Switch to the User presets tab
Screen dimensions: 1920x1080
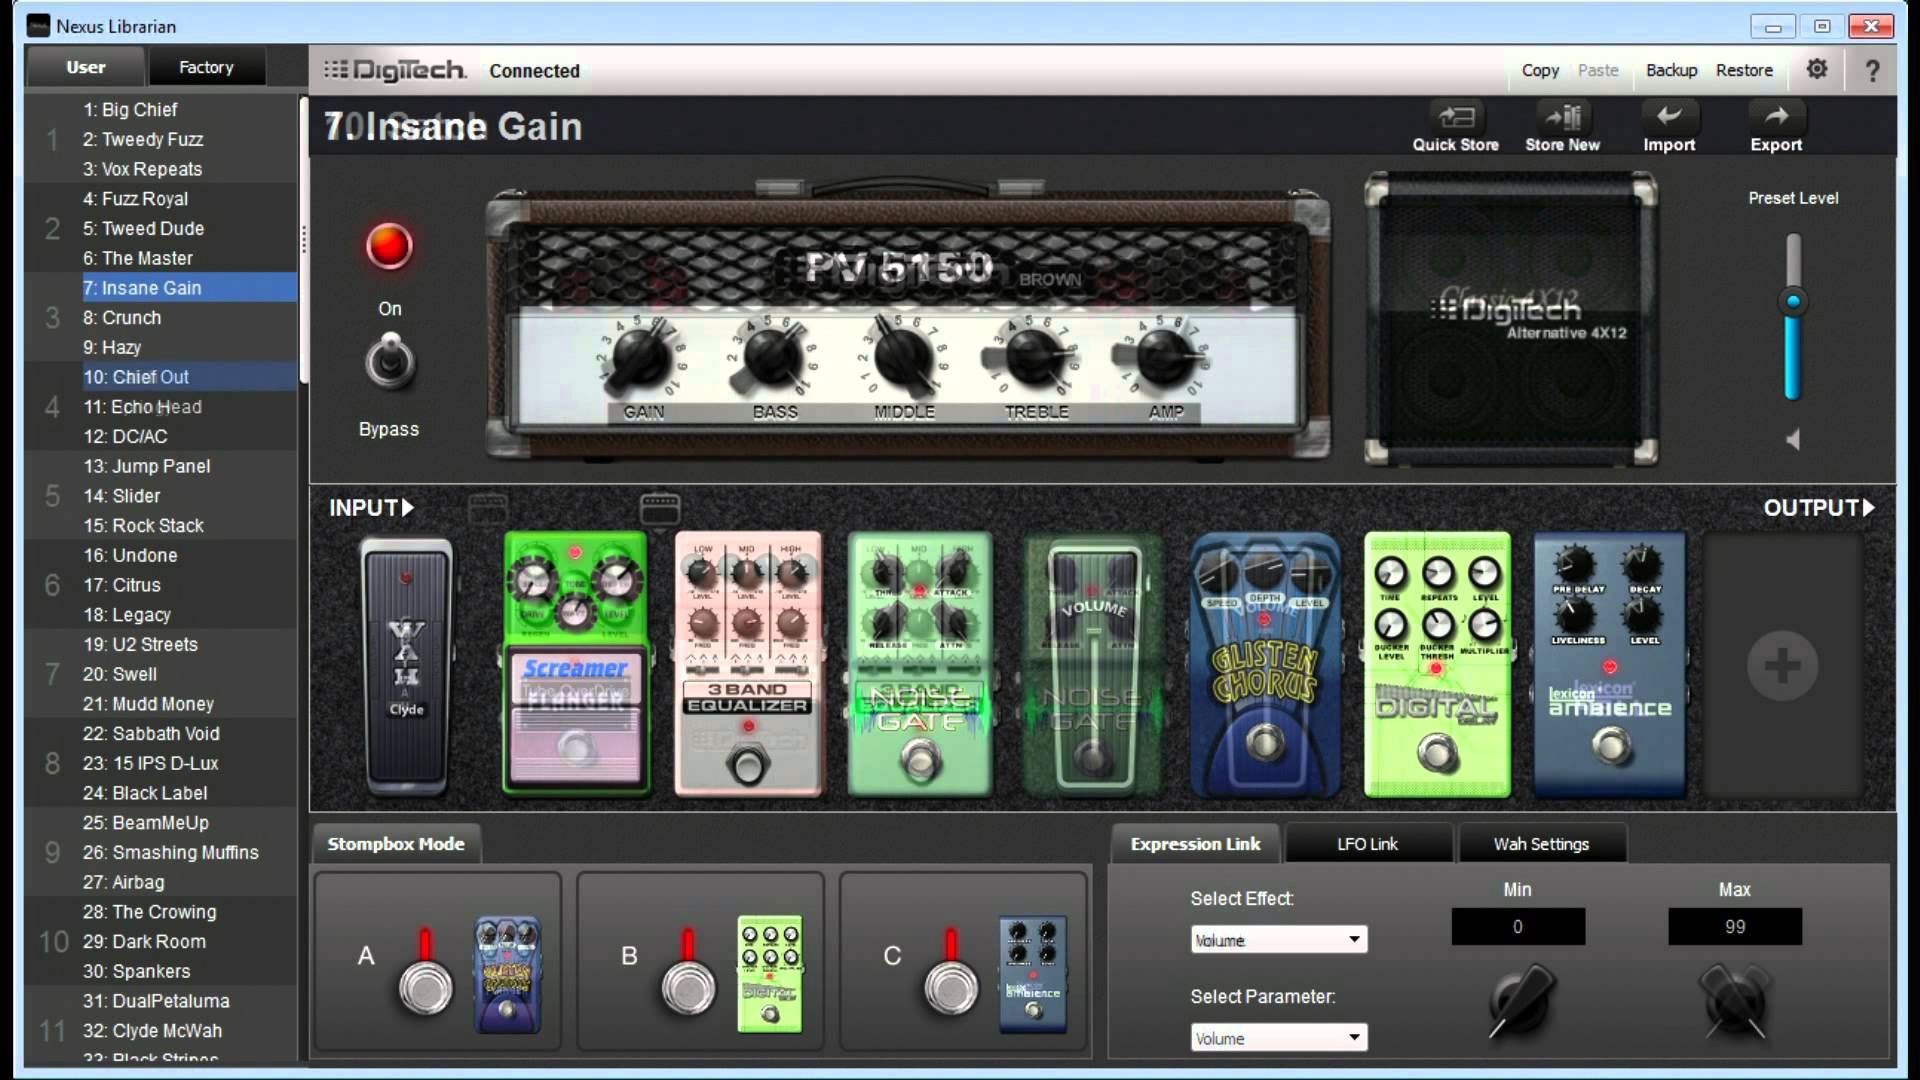[86, 67]
